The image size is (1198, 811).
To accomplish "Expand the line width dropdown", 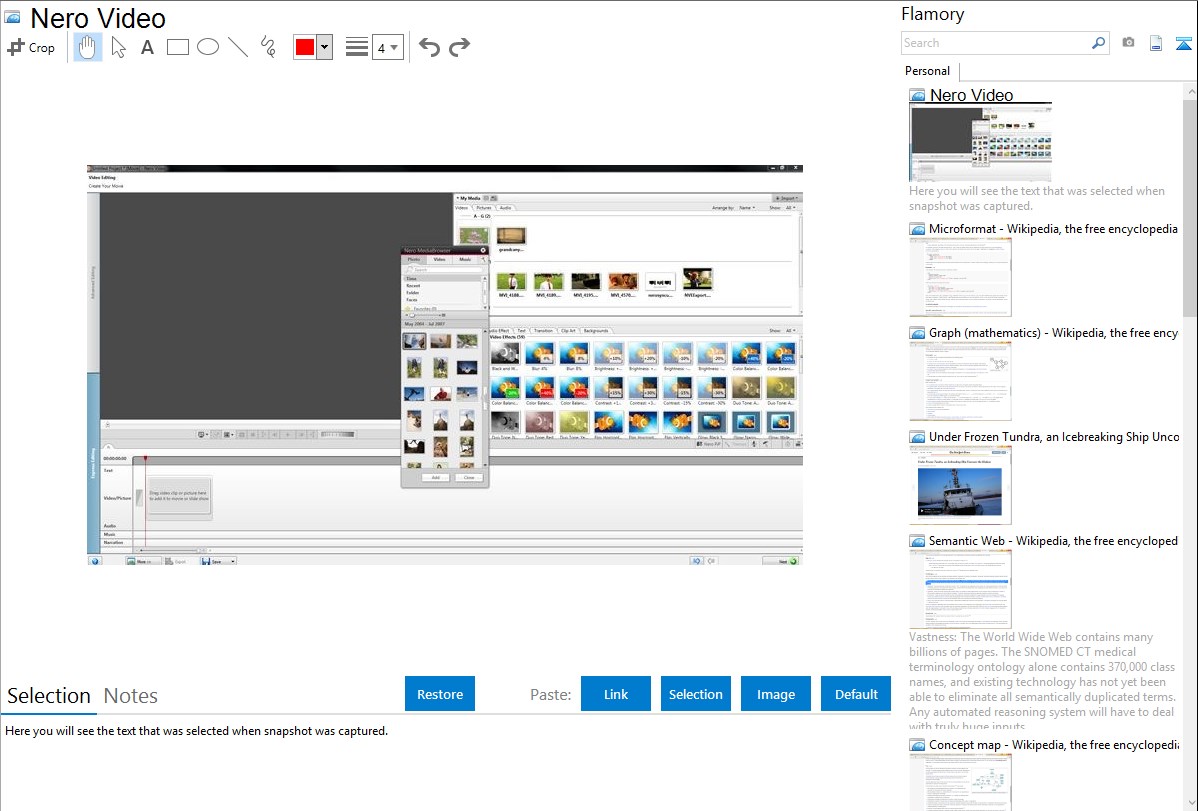I will (x=395, y=47).
